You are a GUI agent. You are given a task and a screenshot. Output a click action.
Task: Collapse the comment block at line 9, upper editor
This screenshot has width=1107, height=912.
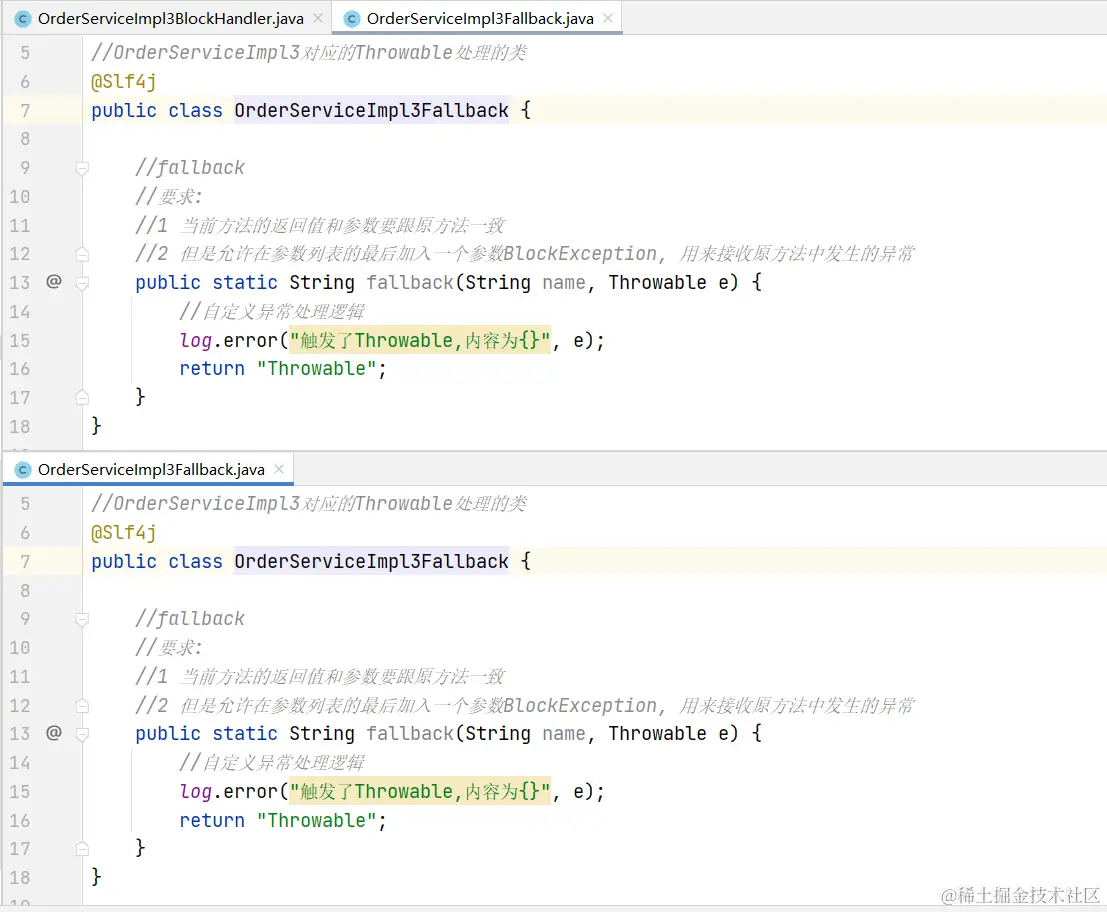(x=82, y=168)
